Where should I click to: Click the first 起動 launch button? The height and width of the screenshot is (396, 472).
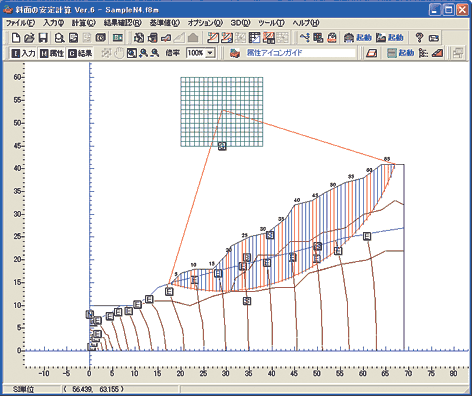(x=358, y=38)
